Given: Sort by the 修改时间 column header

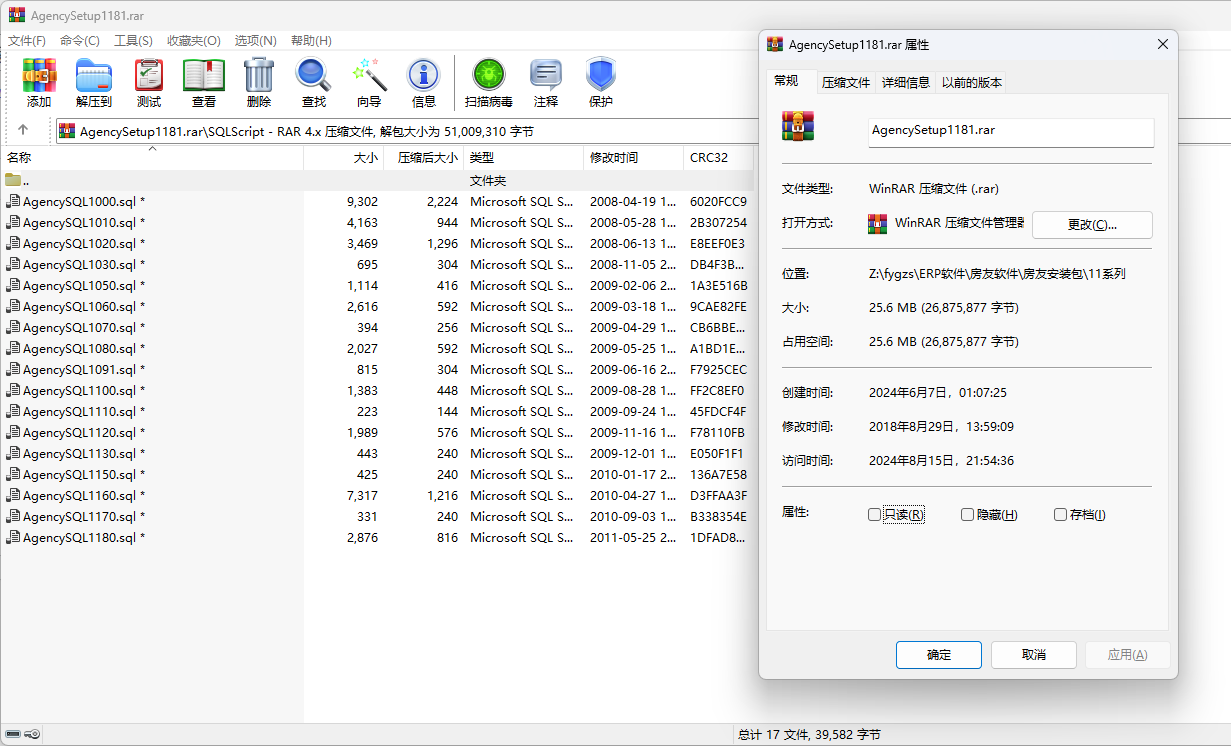Looking at the screenshot, I should (634, 158).
